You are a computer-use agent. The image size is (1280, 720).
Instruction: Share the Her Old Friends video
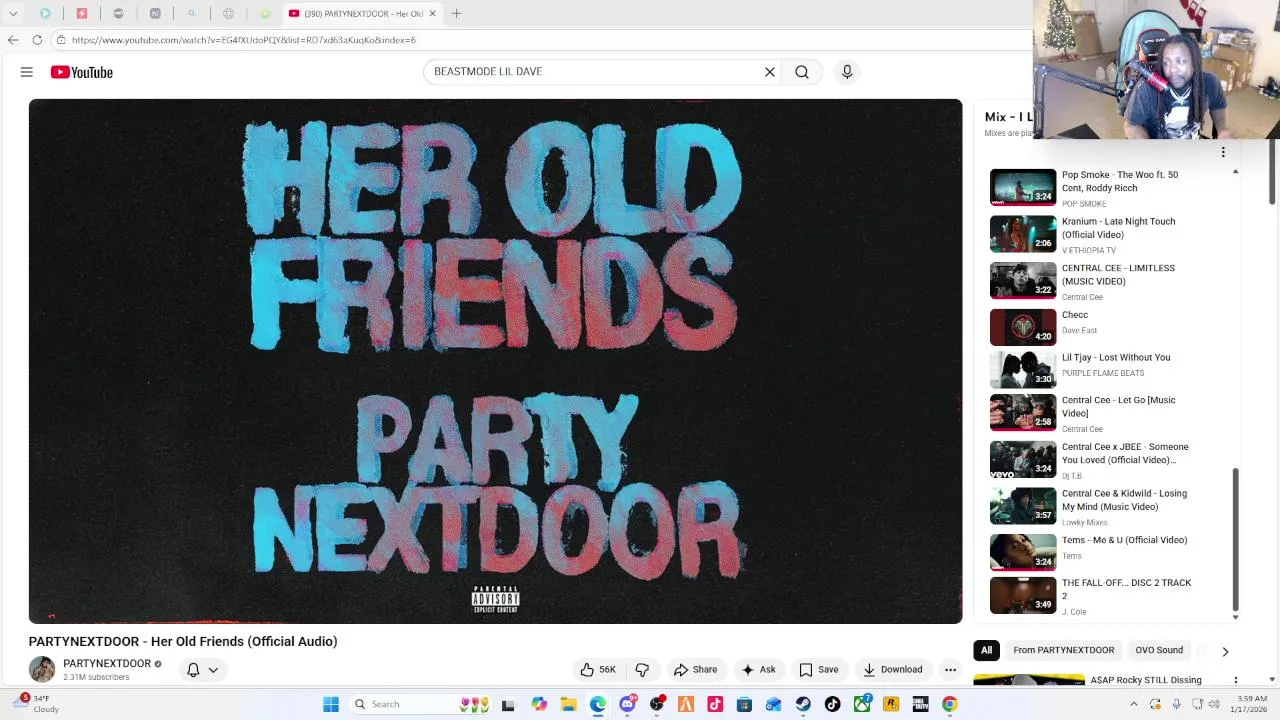pyautogui.click(x=695, y=670)
